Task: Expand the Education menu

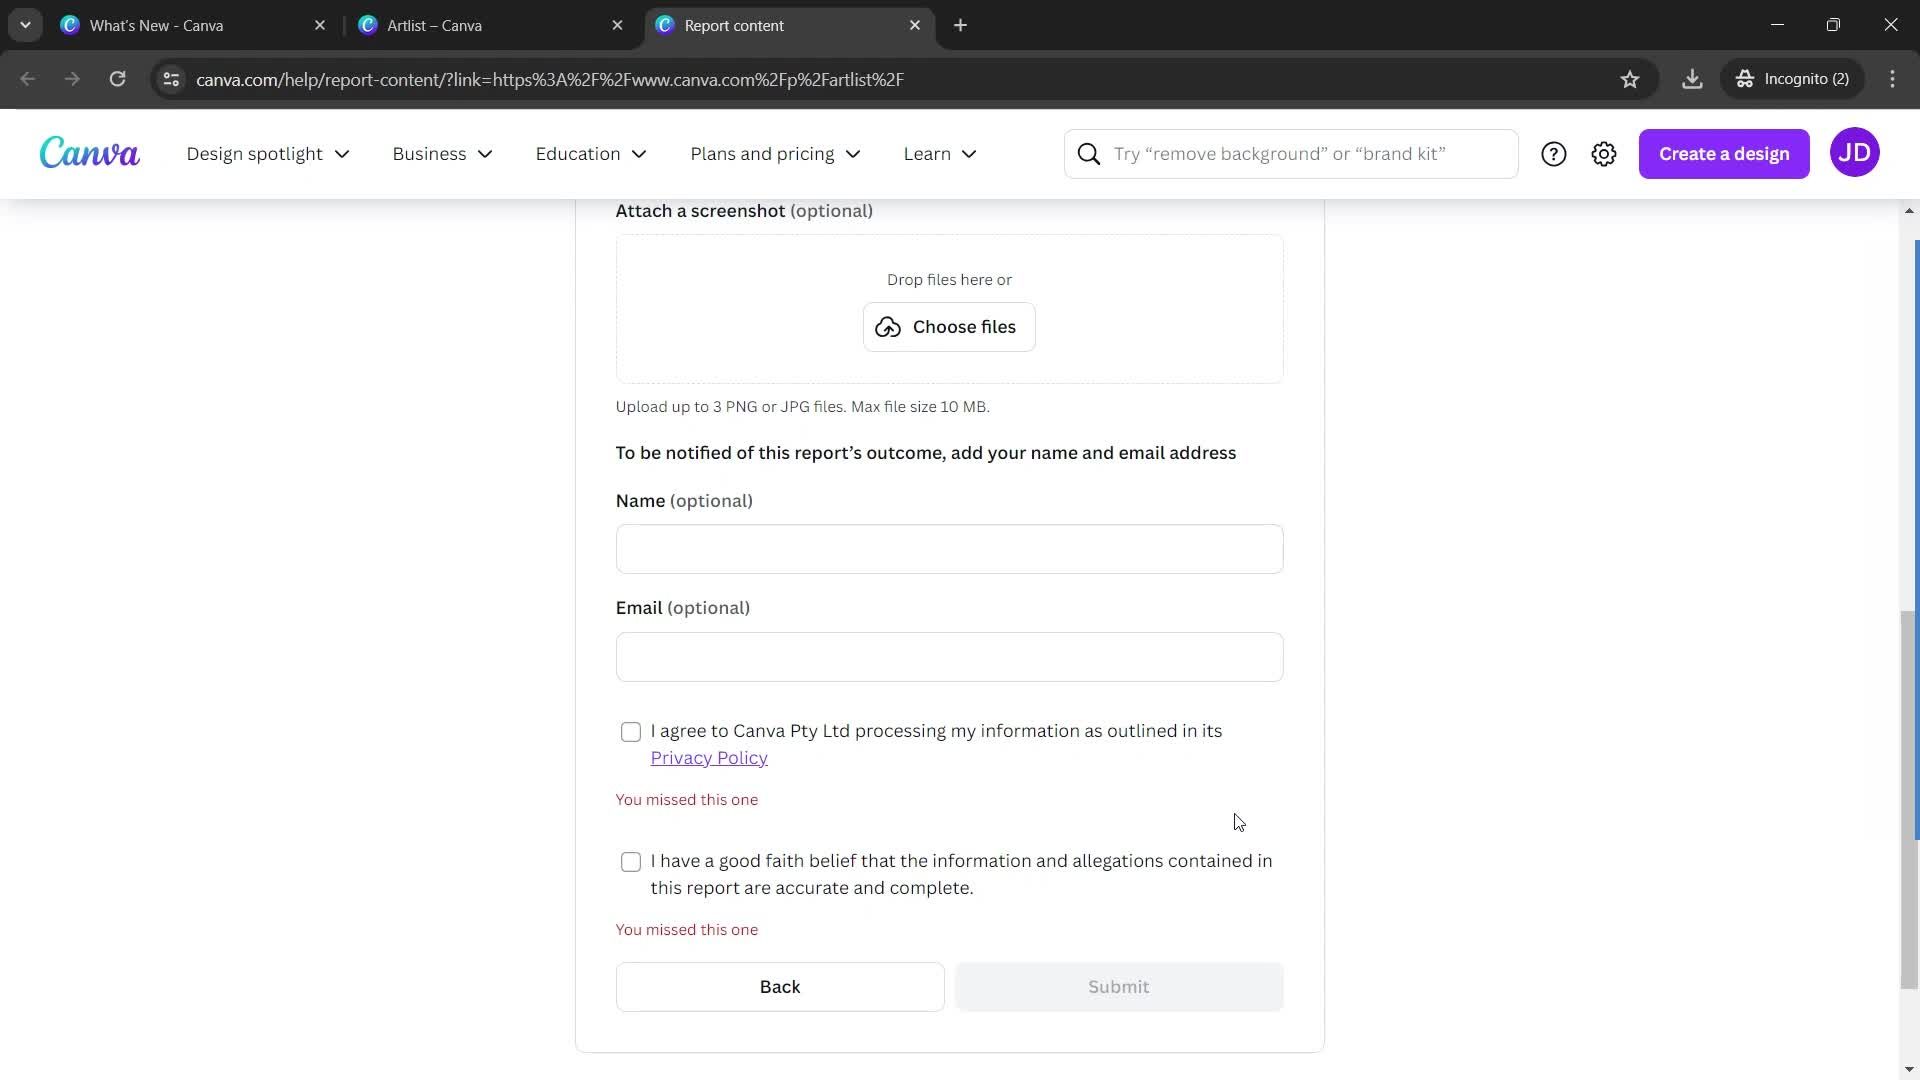Action: tap(591, 154)
